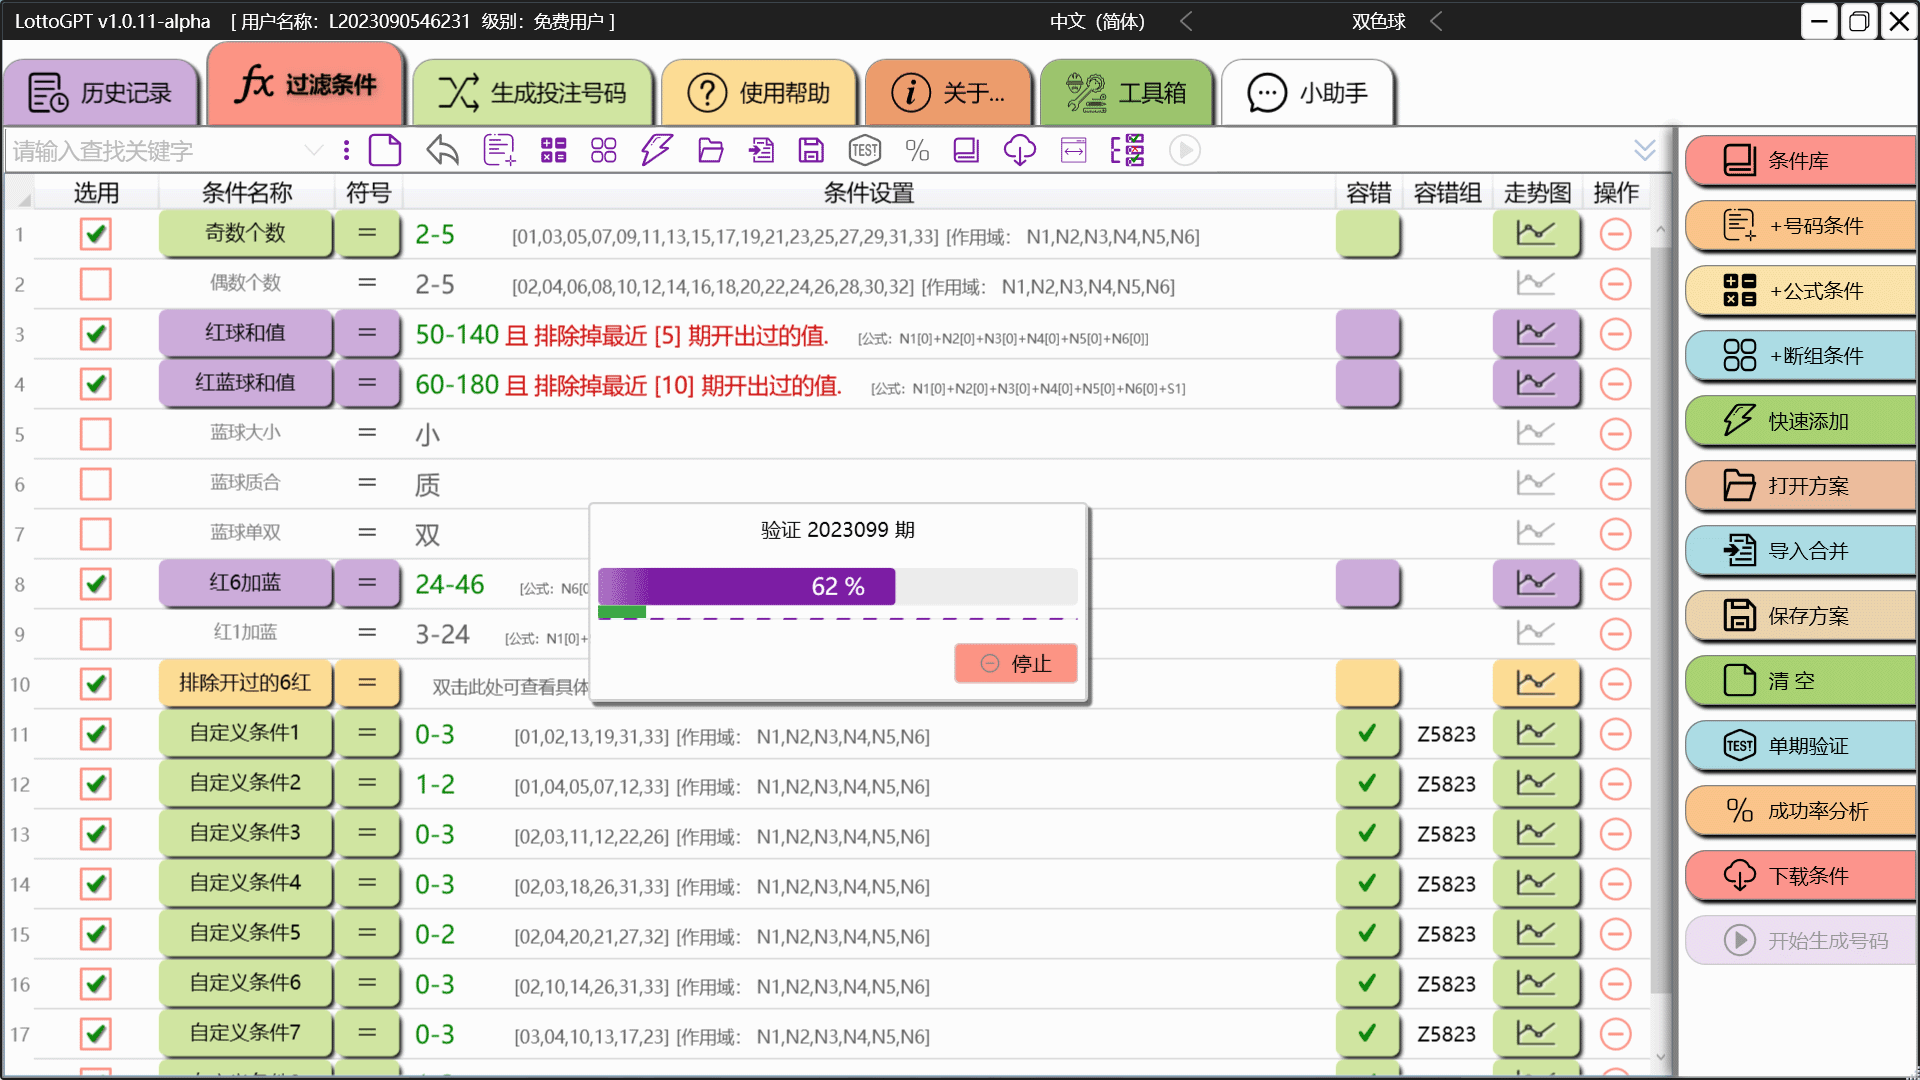Open the 小助手 tab

pos(1307,93)
